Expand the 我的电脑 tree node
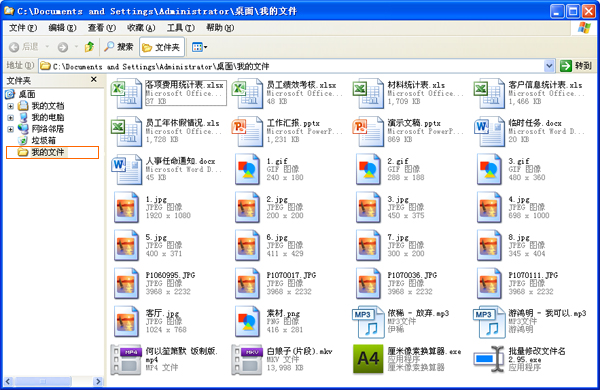The width and height of the screenshot is (600, 390). tap(11, 117)
